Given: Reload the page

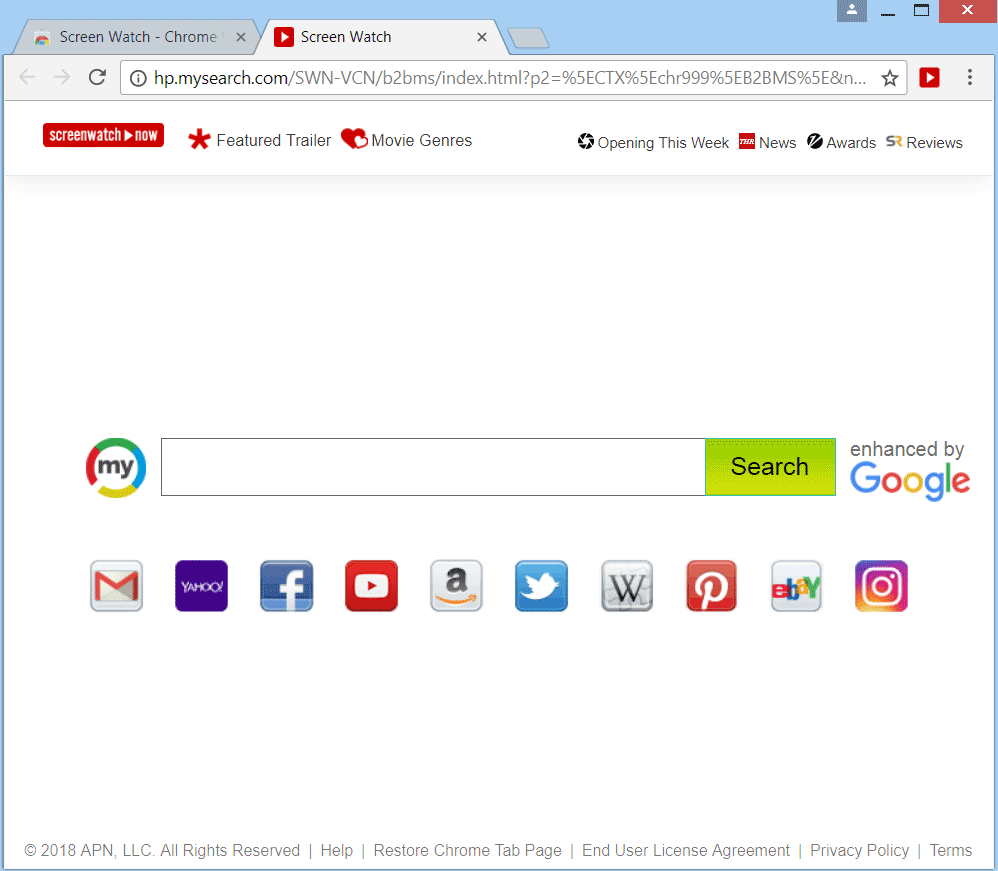Looking at the screenshot, I should click(97, 77).
